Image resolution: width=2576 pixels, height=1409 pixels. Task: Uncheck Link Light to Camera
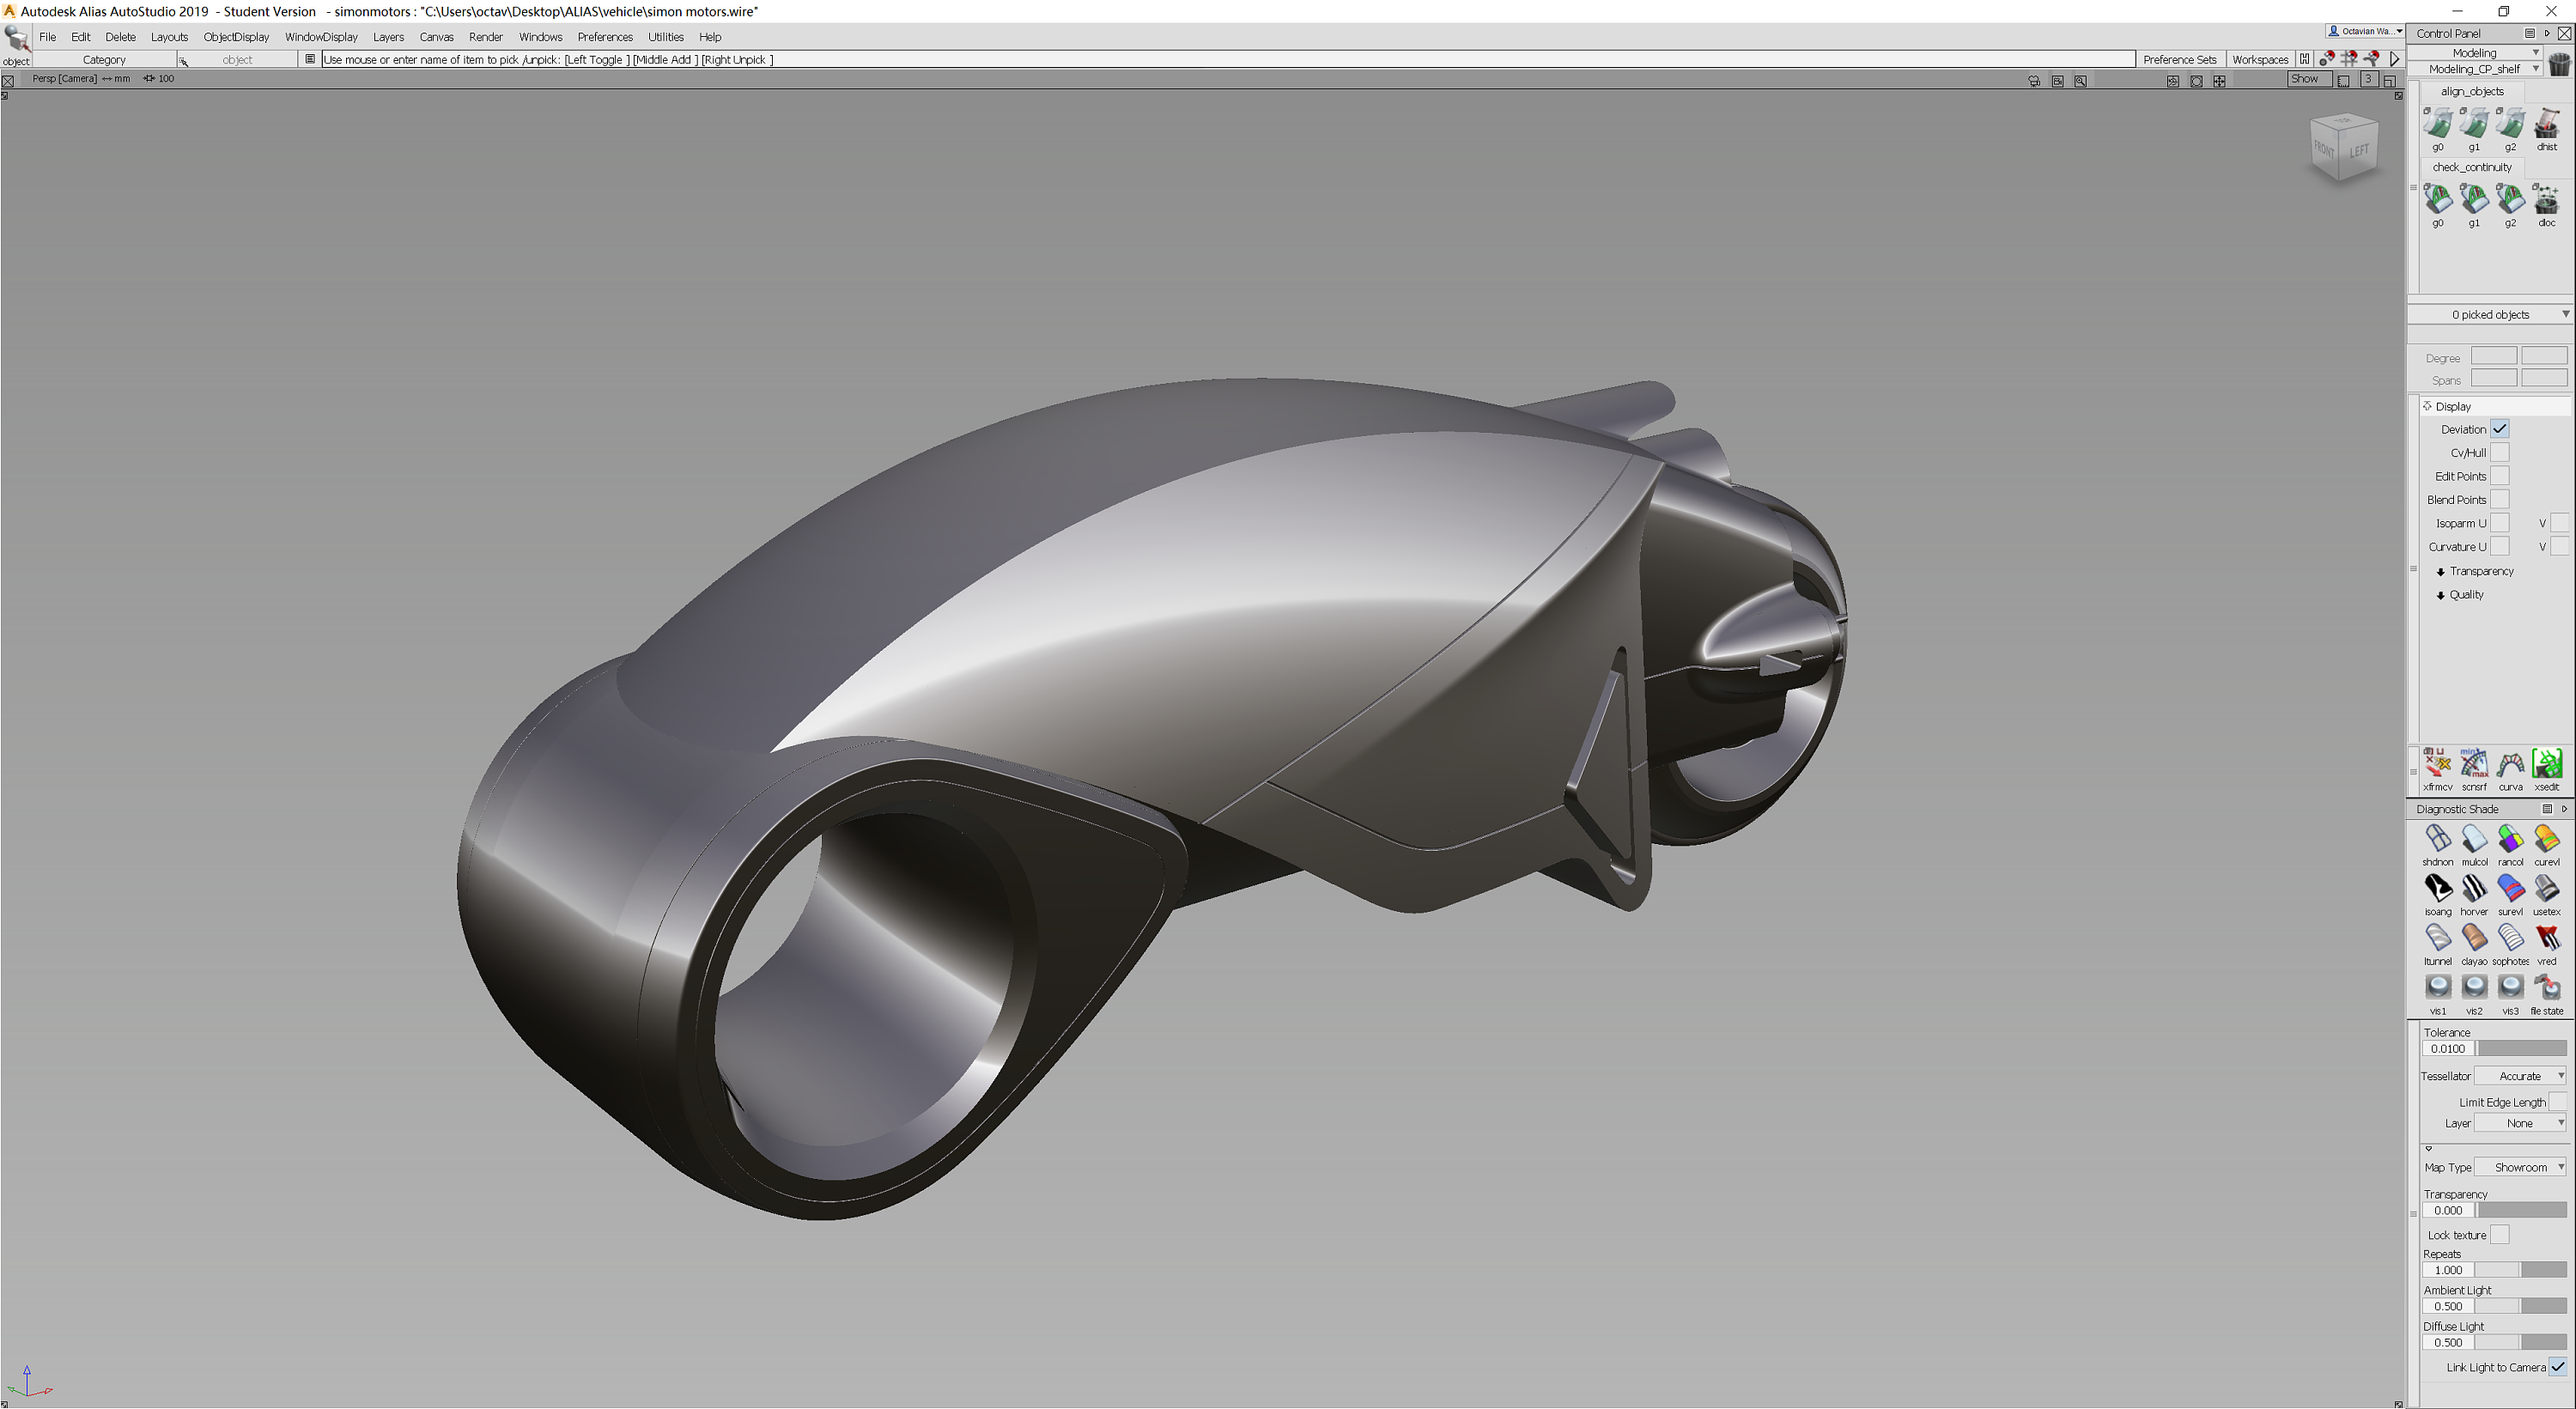click(x=2557, y=1367)
